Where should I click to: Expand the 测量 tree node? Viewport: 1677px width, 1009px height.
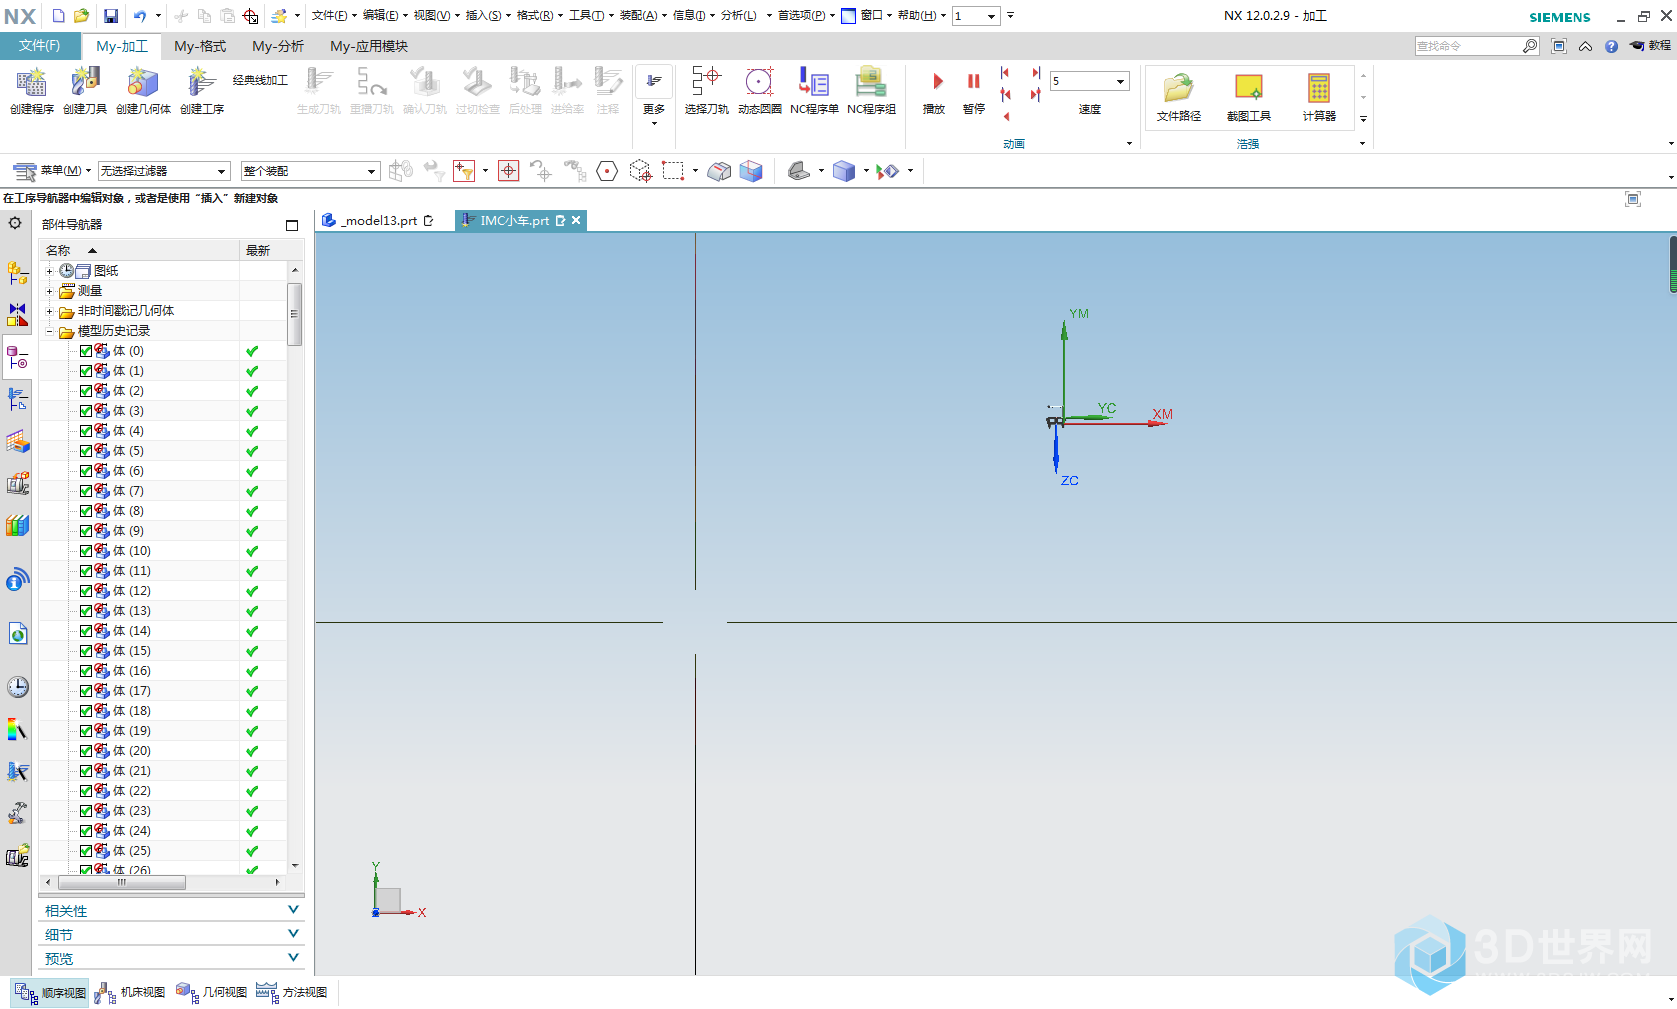(49, 291)
